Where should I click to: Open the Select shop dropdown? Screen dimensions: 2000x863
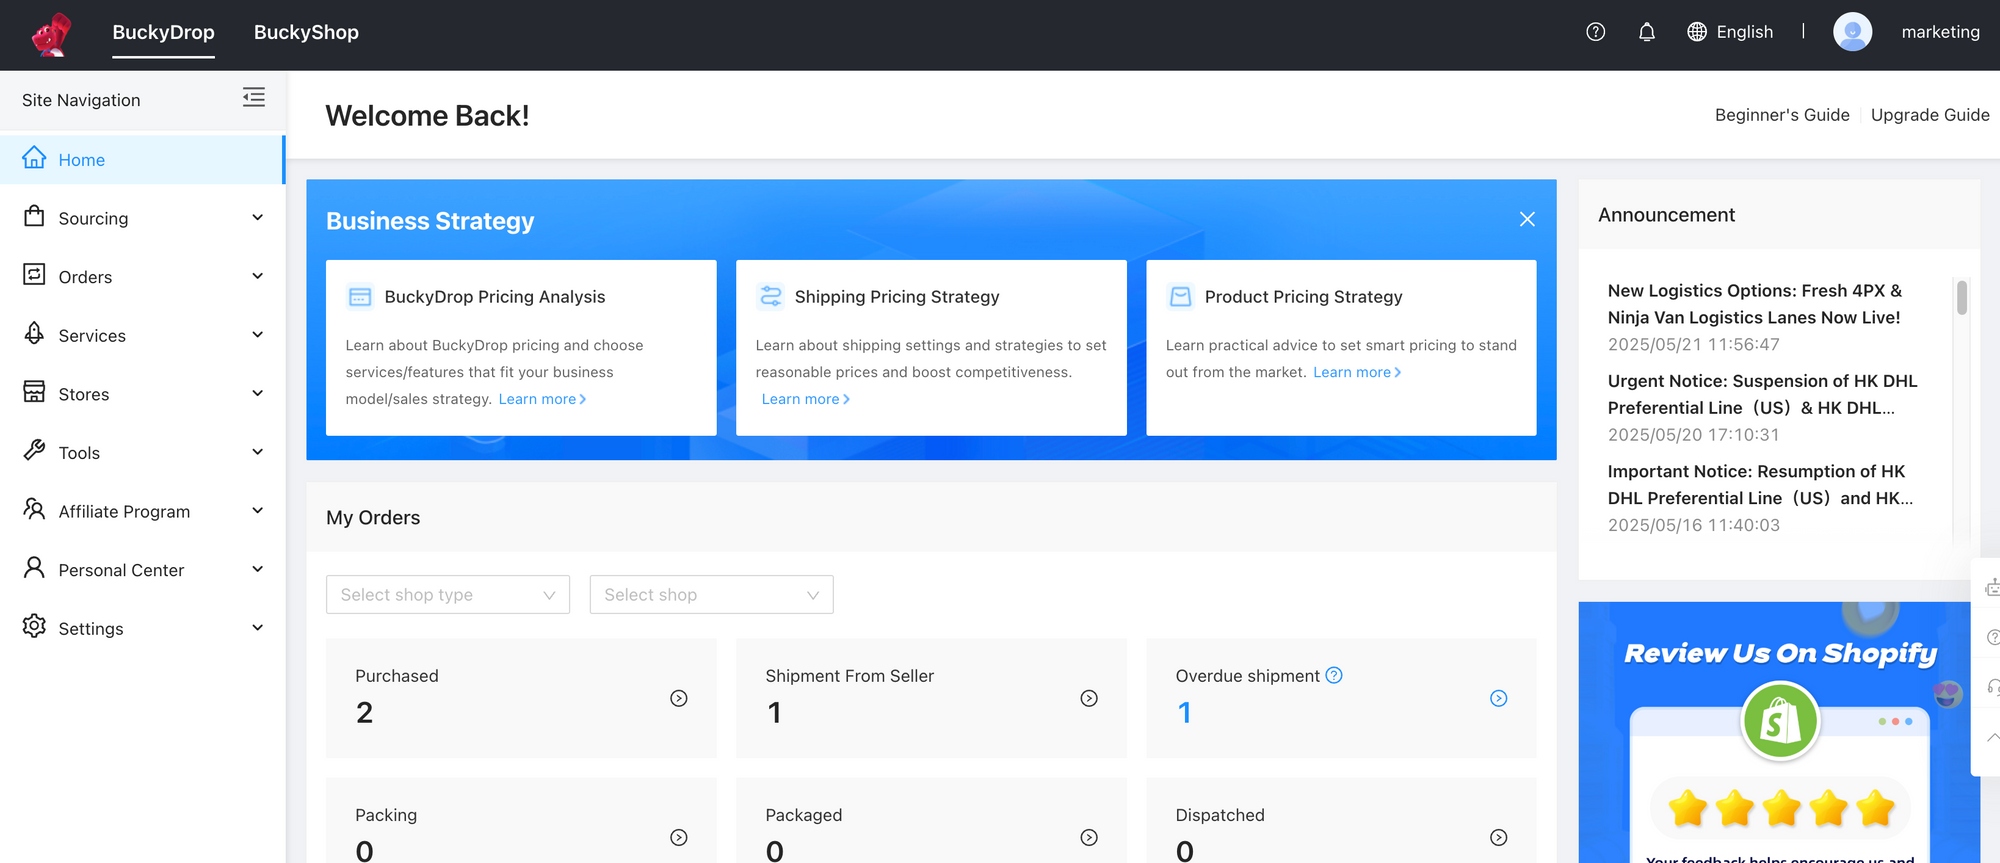coord(712,594)
